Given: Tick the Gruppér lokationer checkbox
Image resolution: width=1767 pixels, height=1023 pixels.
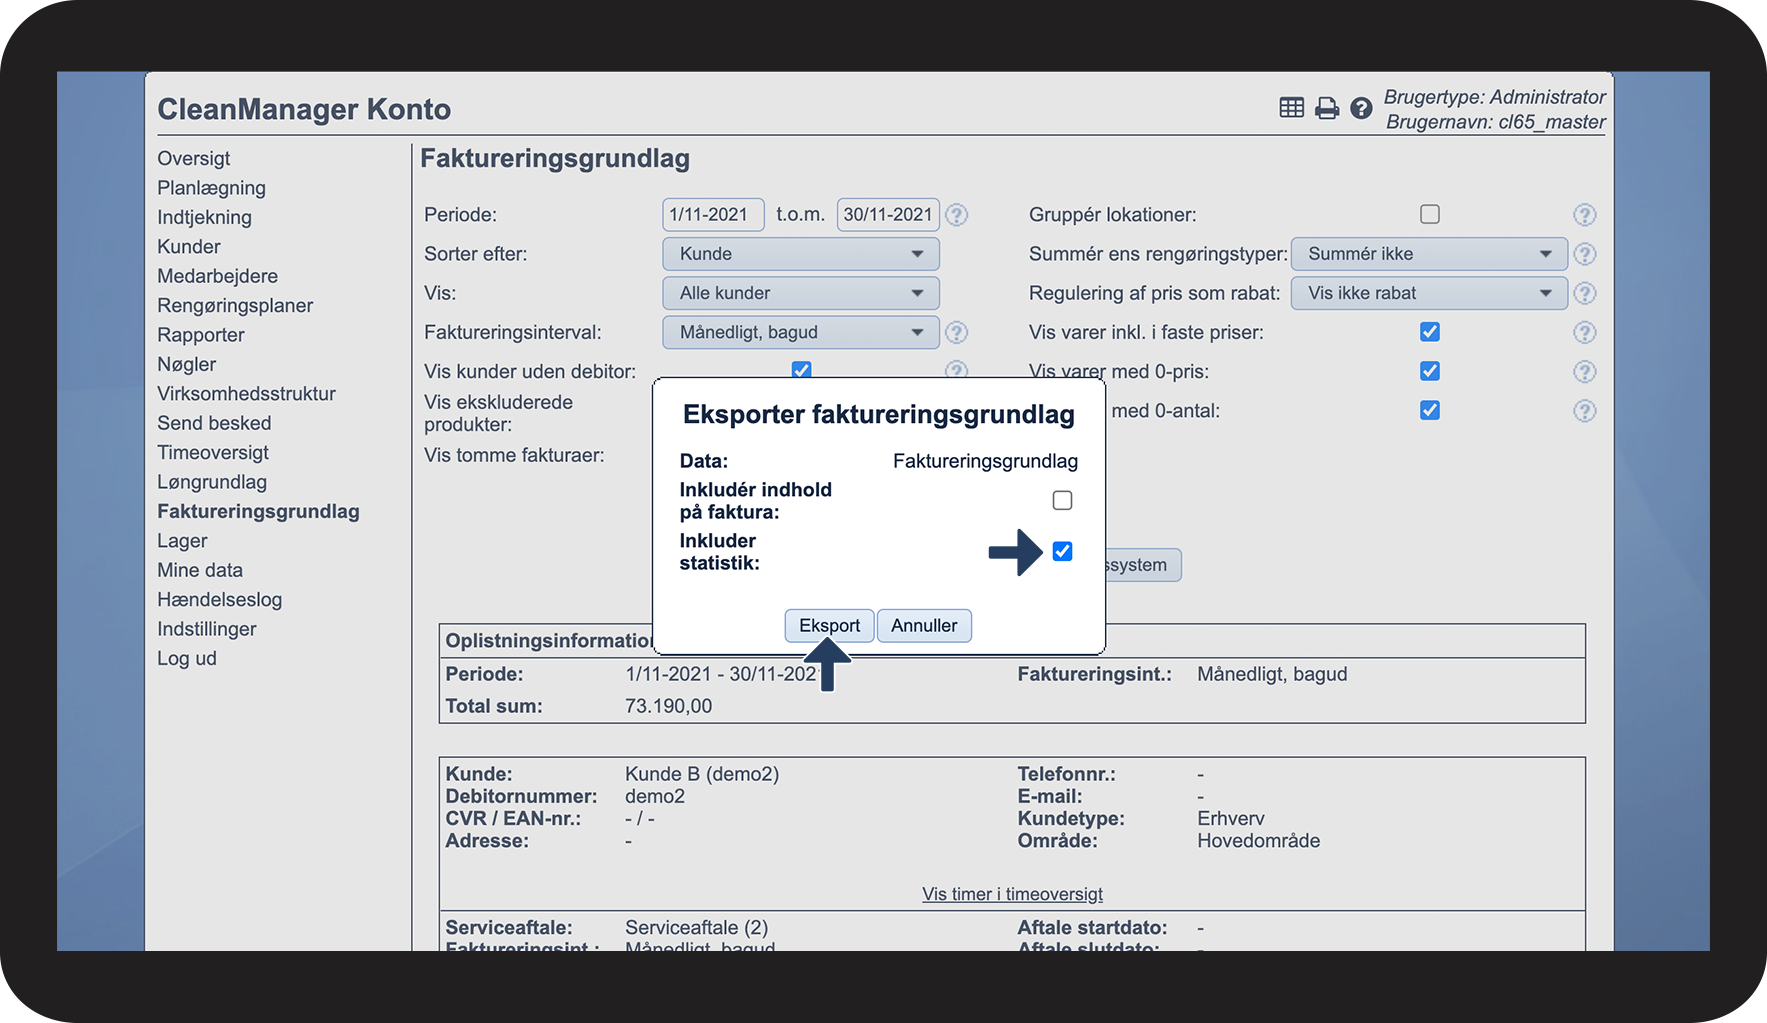Looking at the screenshot, I should click(1430, 214).
